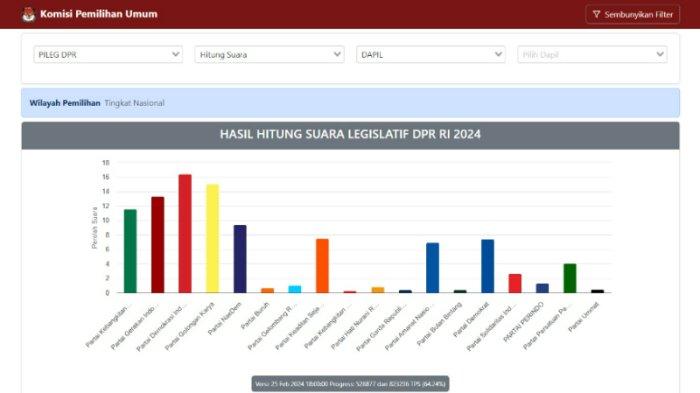The height and width of the screenshot is (393, 700).
Task: Click the Partai Gelombang R axis label
Action: (x=272, y=327)
